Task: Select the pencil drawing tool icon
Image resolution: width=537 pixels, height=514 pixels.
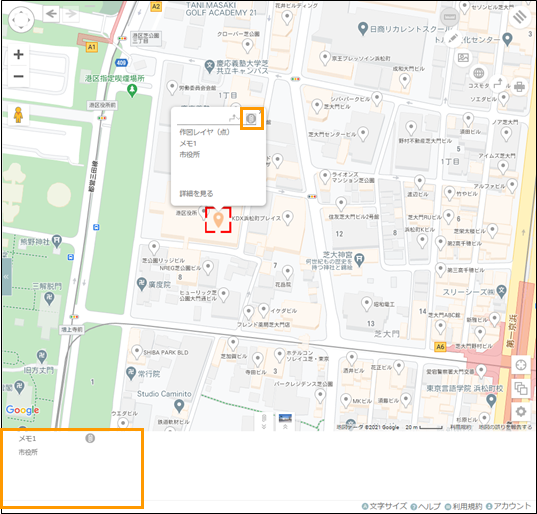Action: coord(453,39)
